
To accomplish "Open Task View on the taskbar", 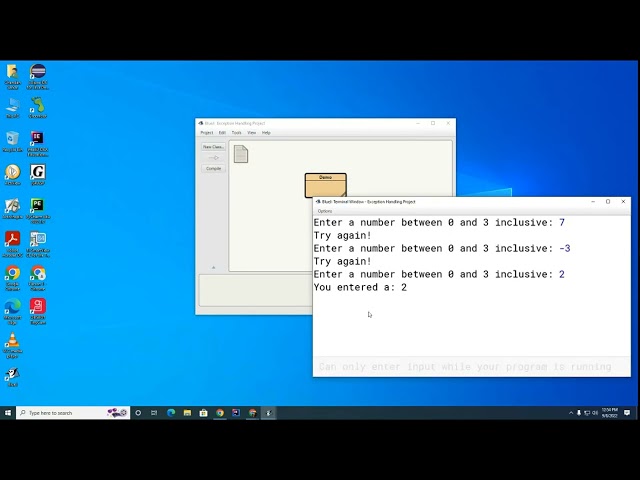I will (154, 413).
